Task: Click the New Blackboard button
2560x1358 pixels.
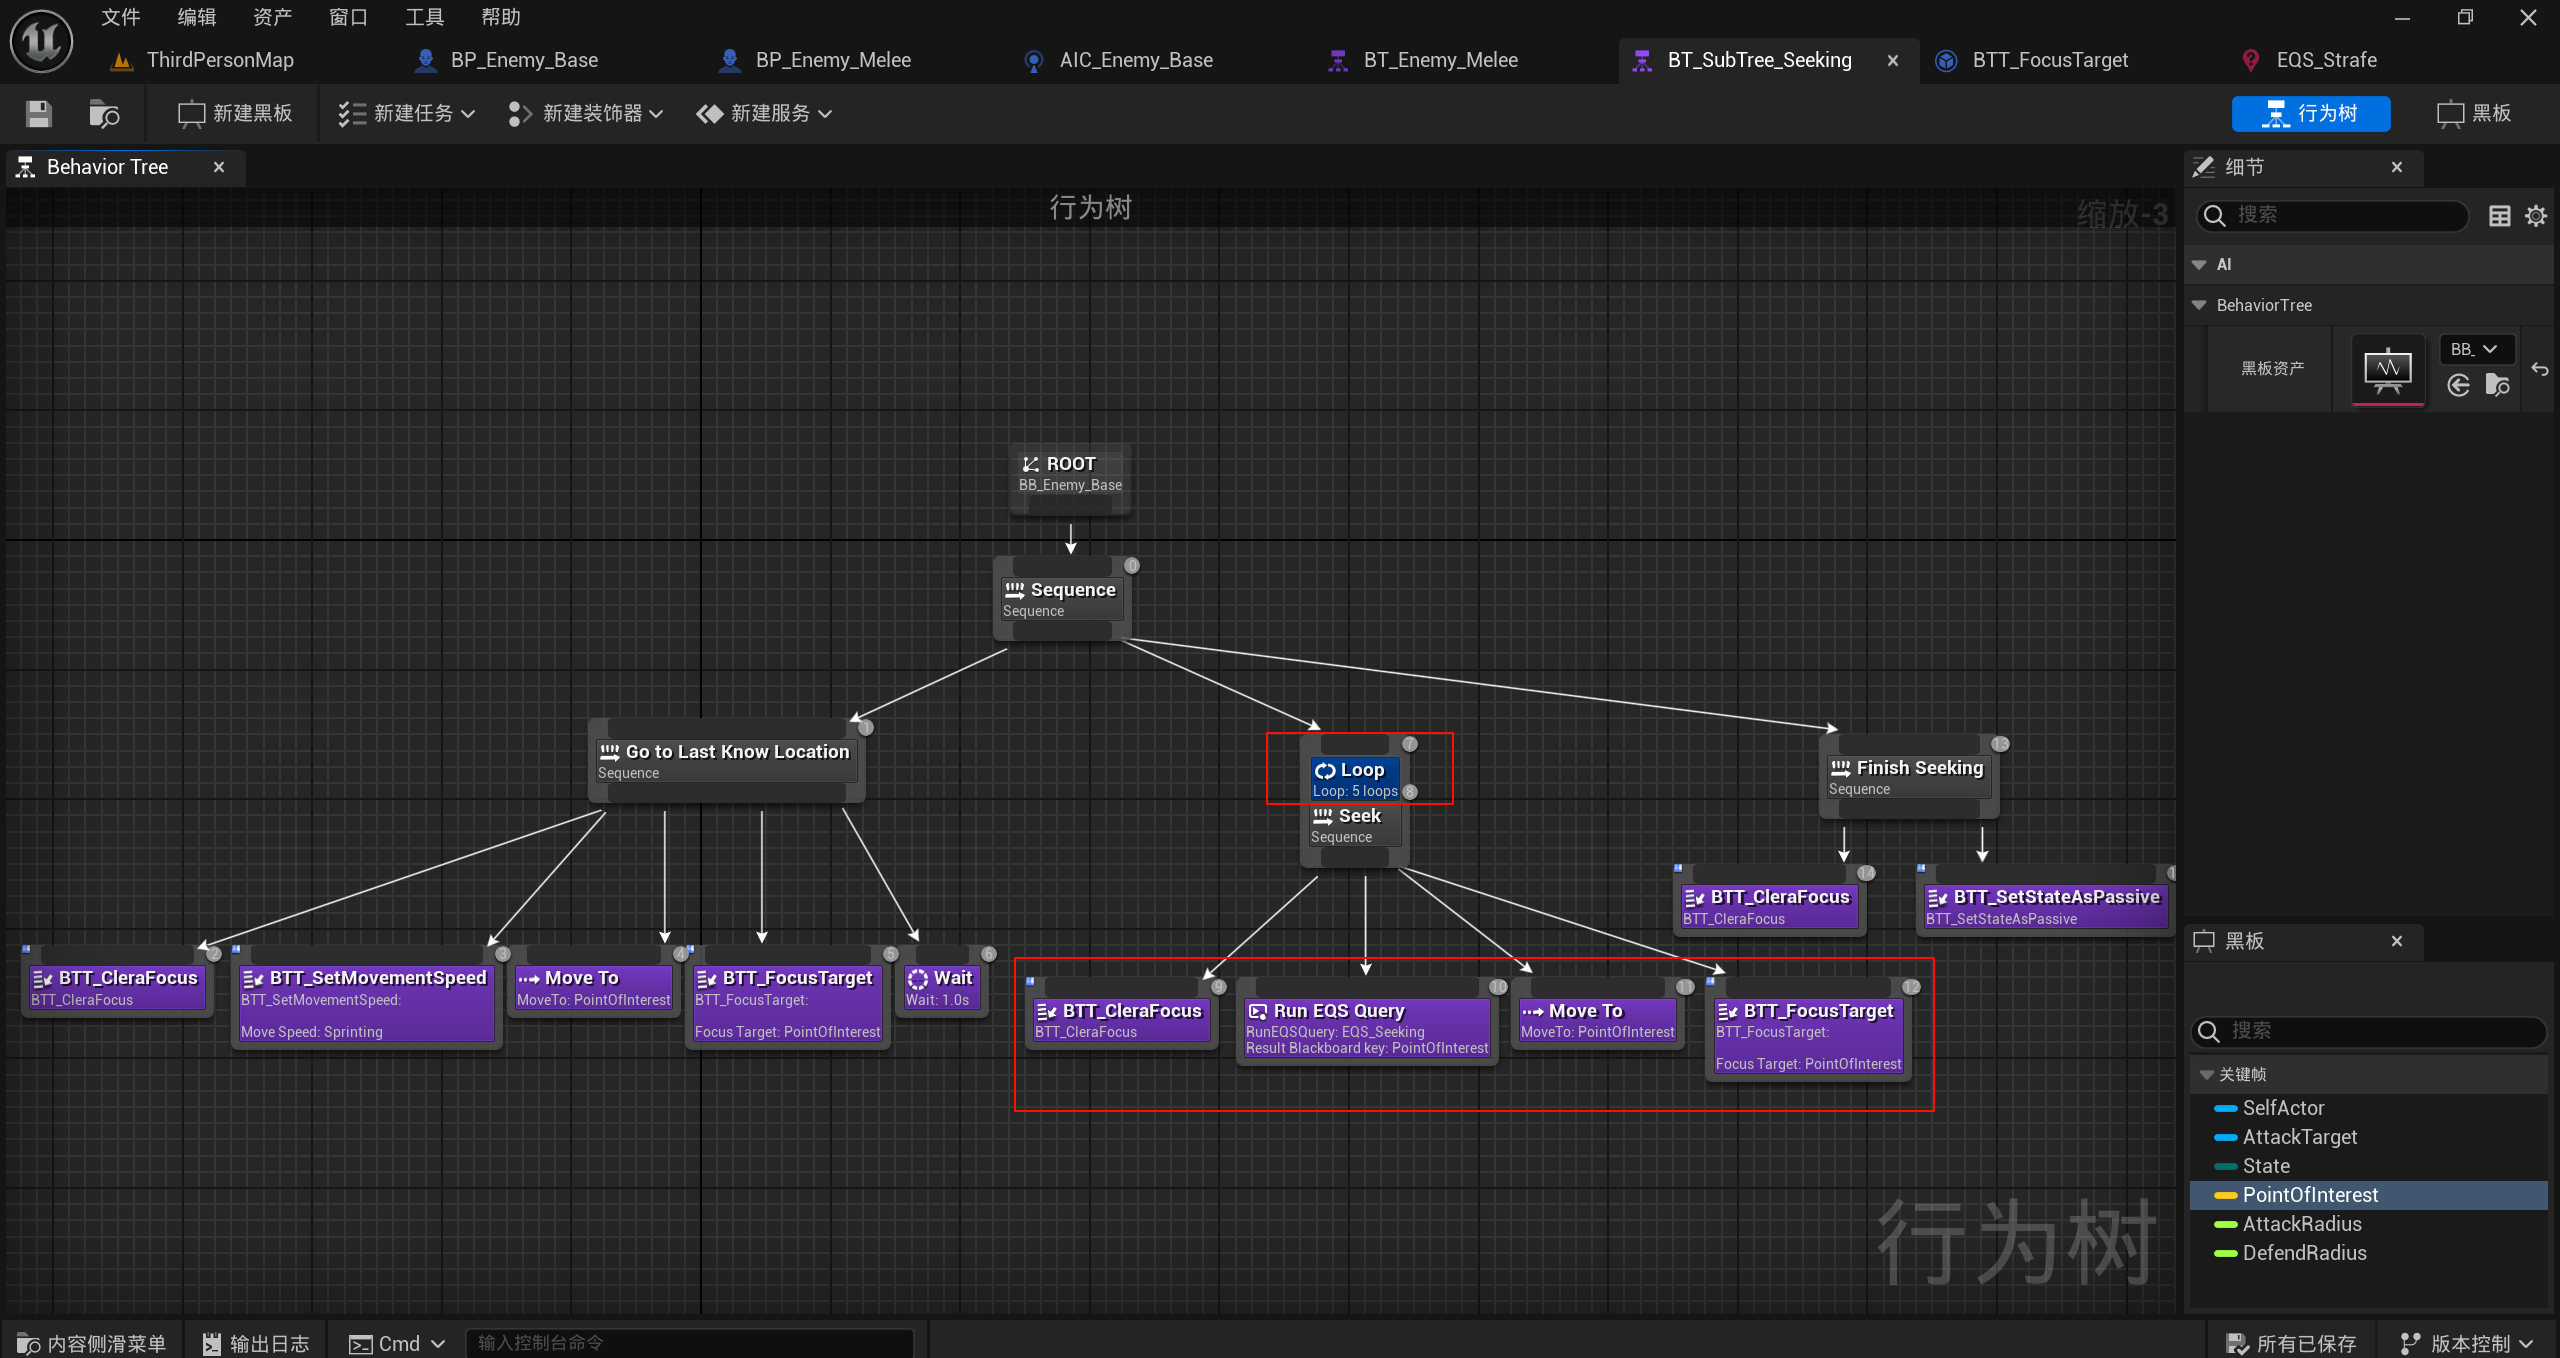Action: [x=236, y=114]
